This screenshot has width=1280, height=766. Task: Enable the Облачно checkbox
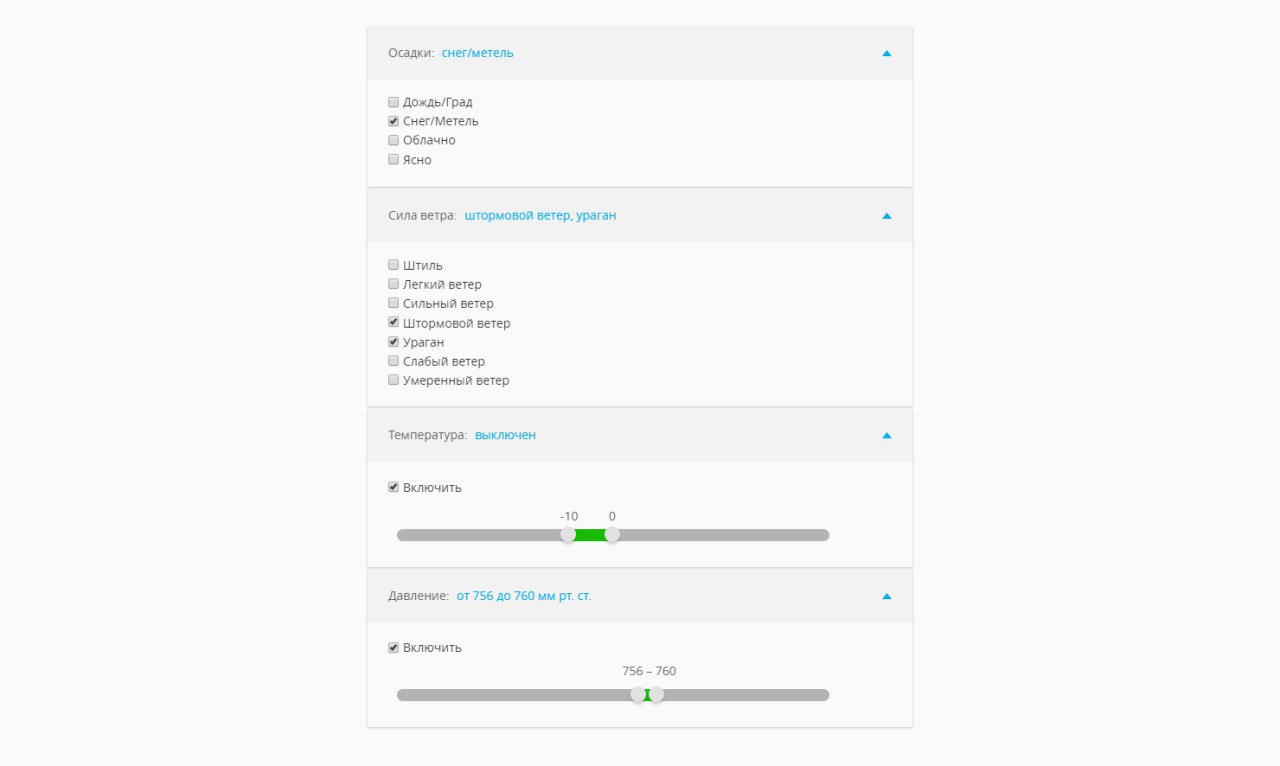(x=393, y=140)
